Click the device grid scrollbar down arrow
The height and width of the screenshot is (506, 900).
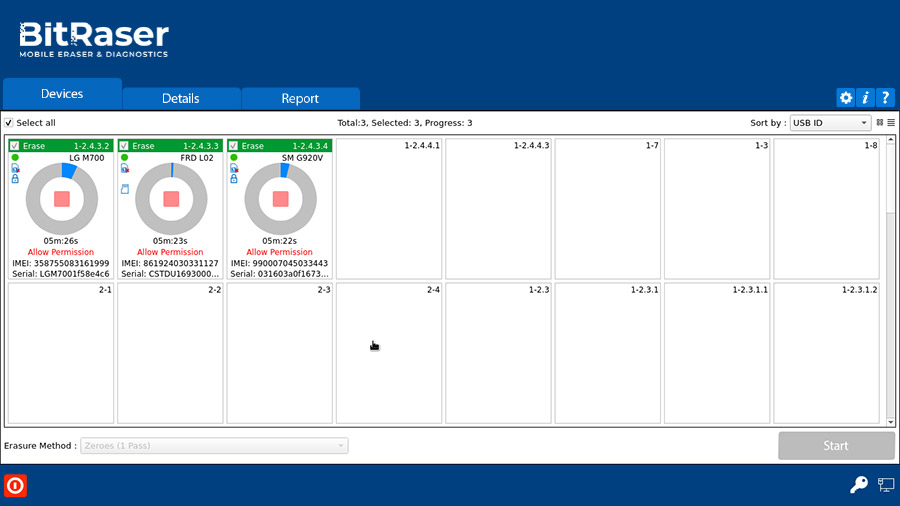[x=891, y=422]
